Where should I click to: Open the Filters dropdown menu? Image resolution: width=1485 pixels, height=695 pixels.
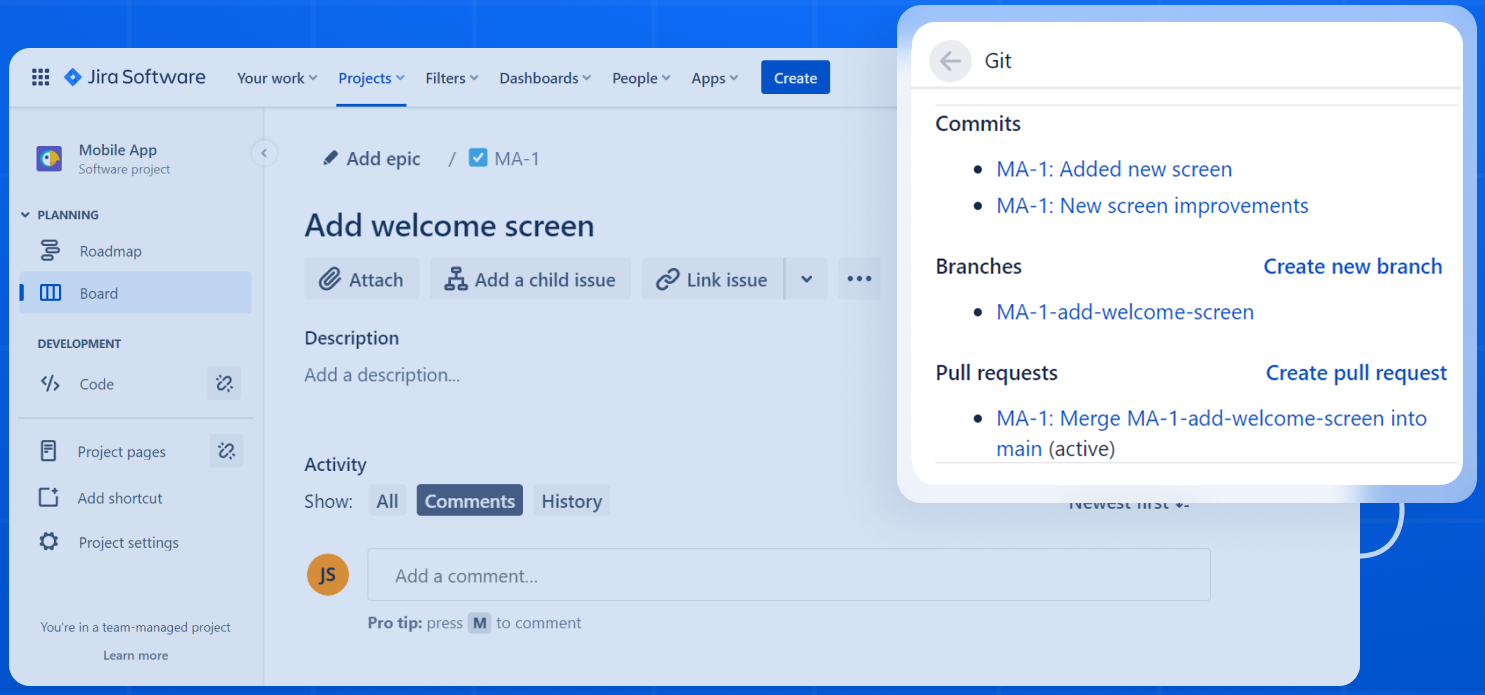pos(452,78)
